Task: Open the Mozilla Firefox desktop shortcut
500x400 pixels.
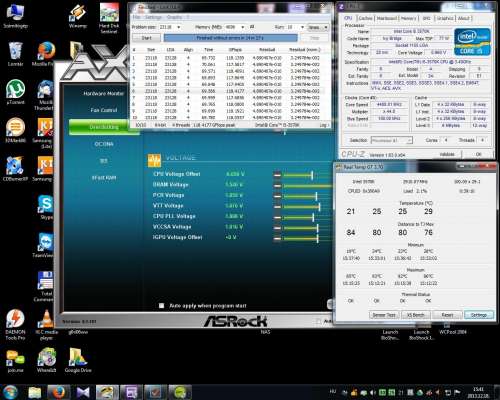Action: (x=46, y=54)
